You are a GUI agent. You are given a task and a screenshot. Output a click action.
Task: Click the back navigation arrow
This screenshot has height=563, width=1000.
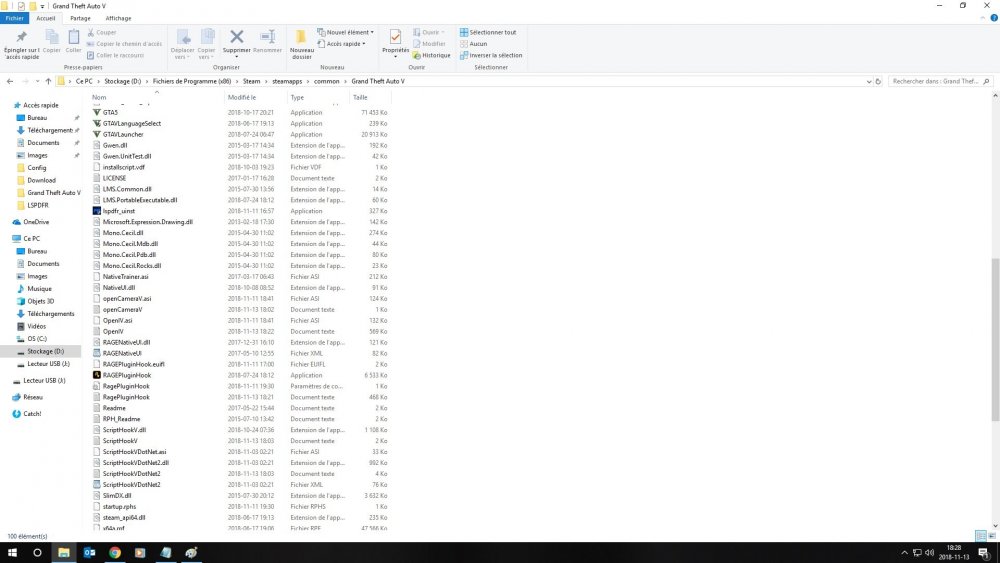[10, 82]
